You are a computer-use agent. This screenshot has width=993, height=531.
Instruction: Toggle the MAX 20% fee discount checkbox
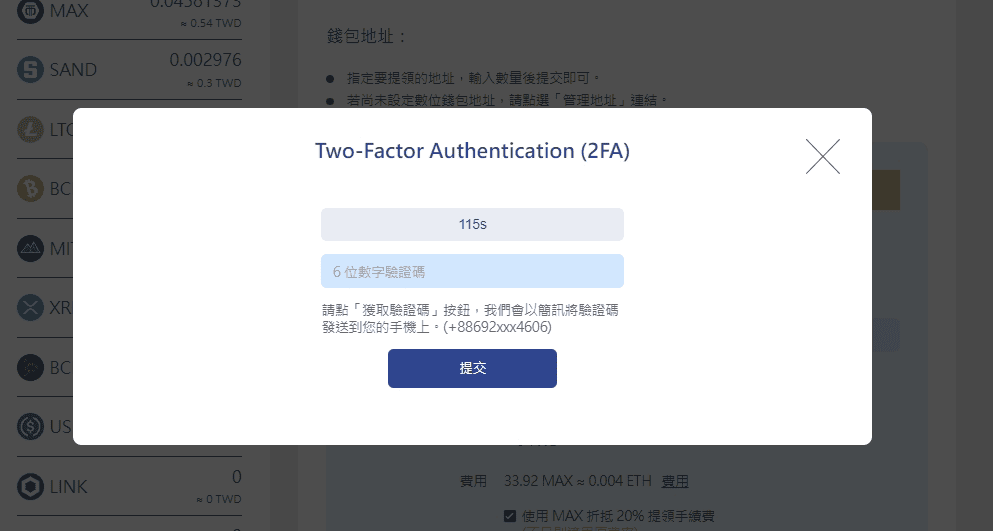pos(510,516)
